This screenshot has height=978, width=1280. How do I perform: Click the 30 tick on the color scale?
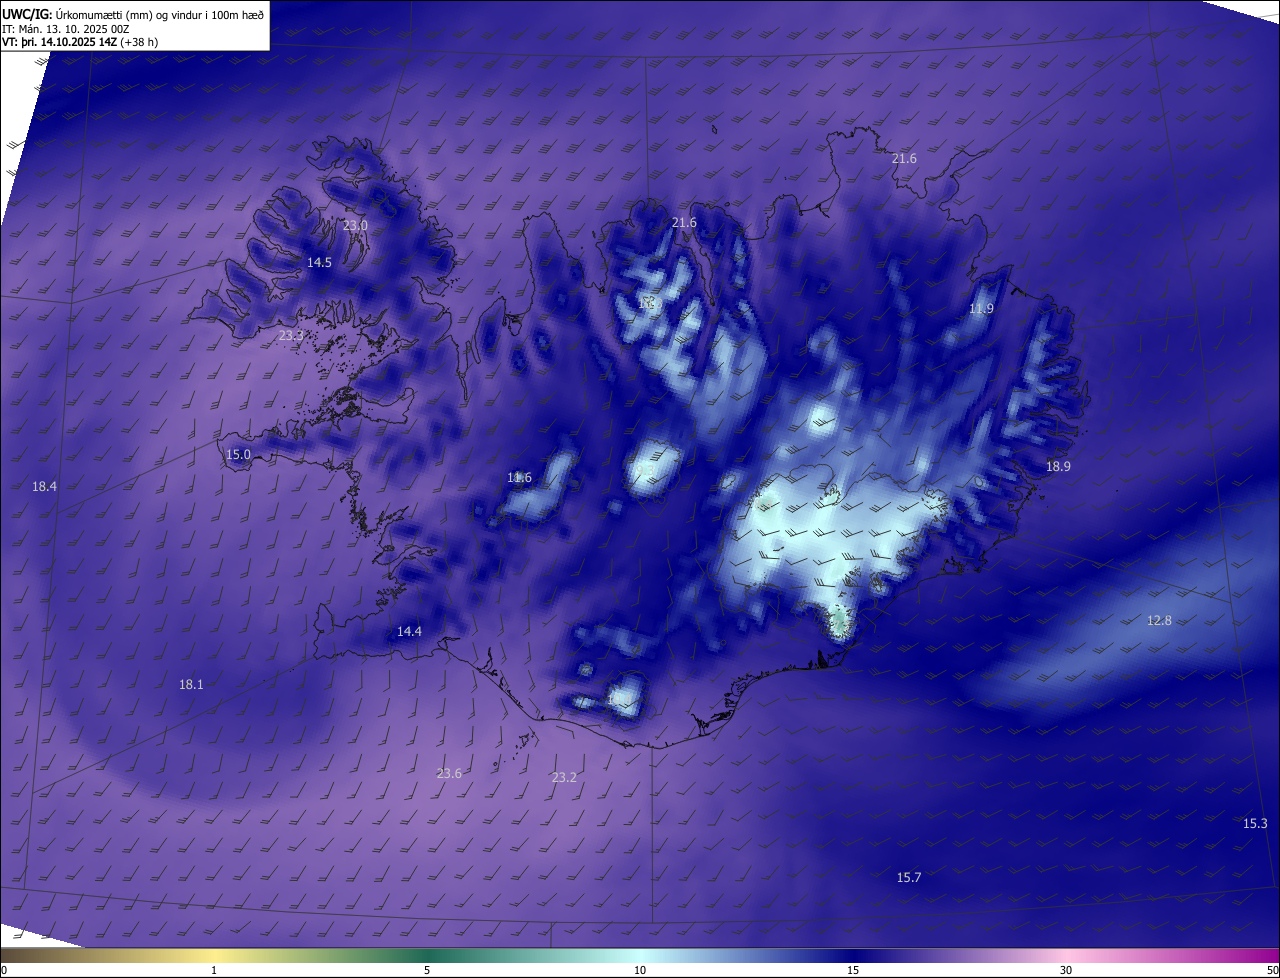point(1066,970)
